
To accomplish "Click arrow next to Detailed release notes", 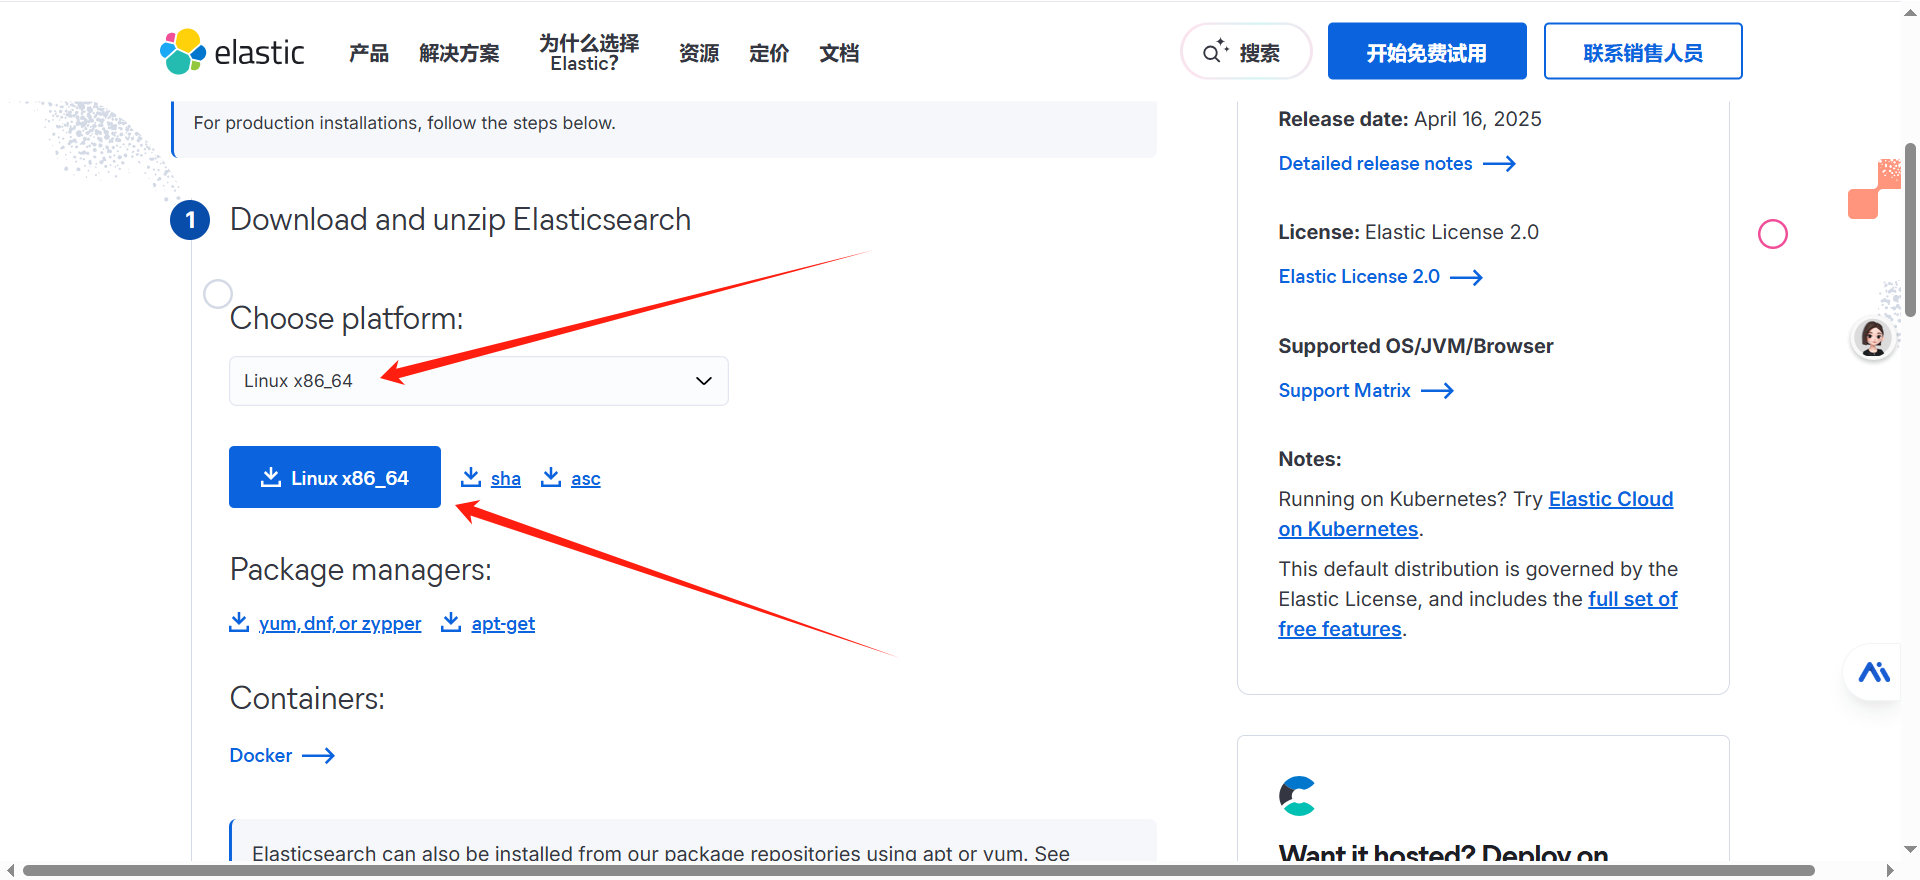I will (1499, 164).
